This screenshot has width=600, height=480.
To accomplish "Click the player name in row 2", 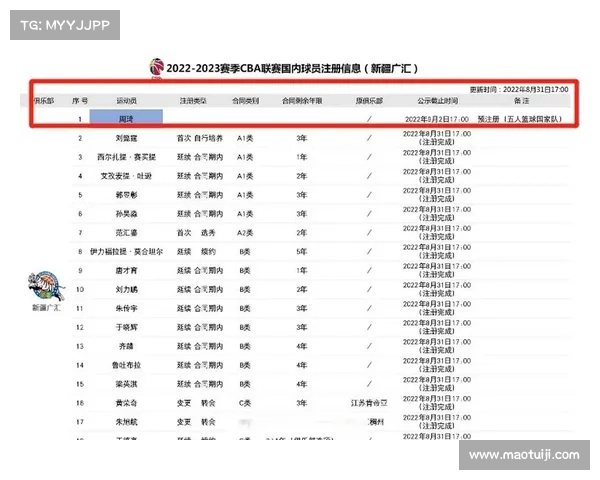I will click(126, 138).
